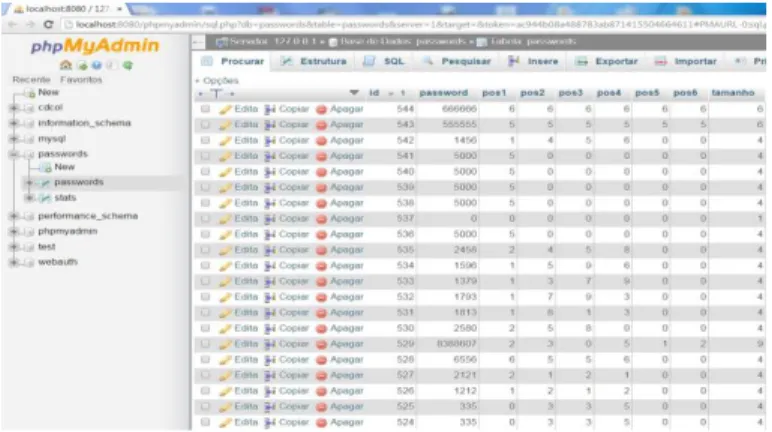Switch to the SQL tab
772x432 pixels.
(384, 61)
